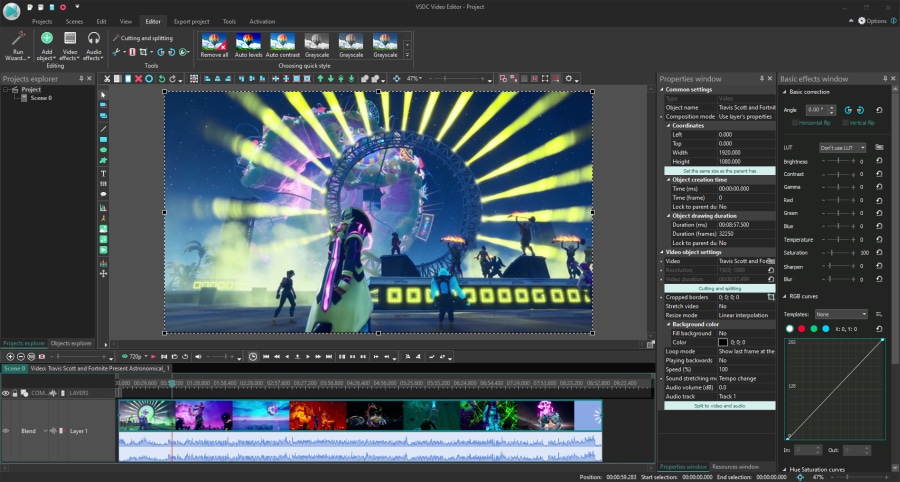Click the clock icon in timeline toolbar

253,356
